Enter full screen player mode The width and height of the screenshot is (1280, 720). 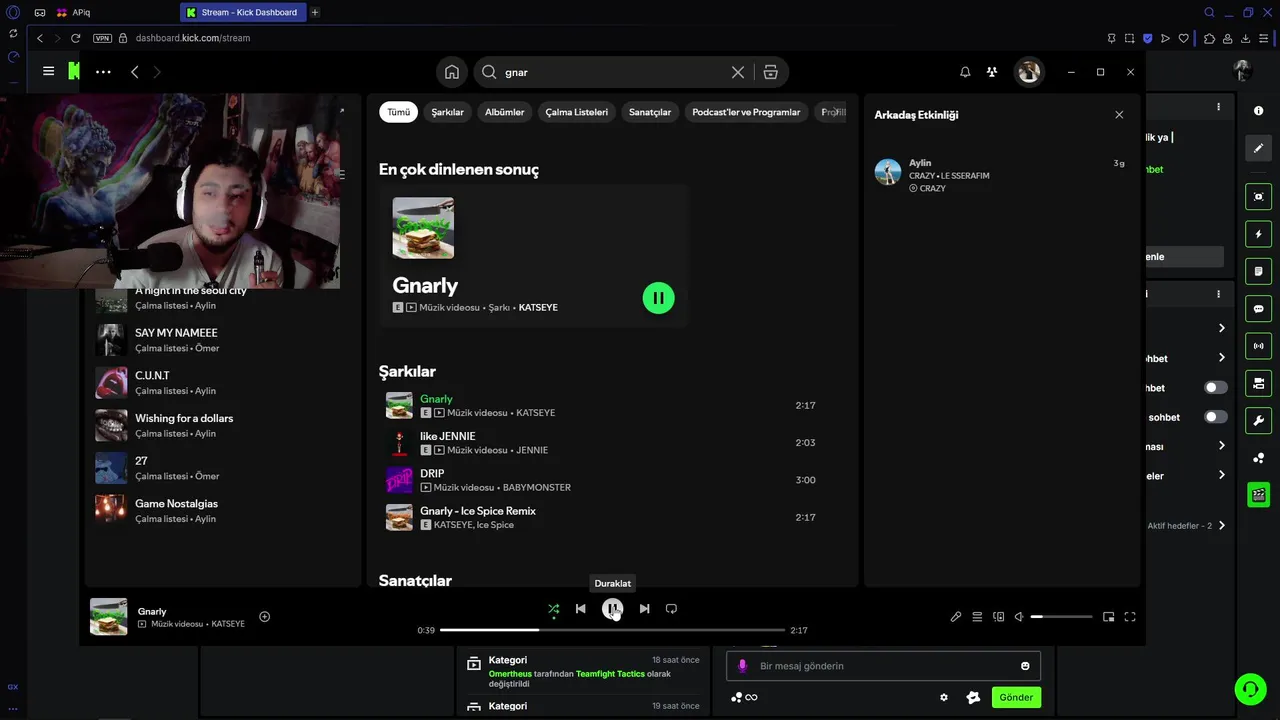pyautogui.click(x=1130, y=617)
